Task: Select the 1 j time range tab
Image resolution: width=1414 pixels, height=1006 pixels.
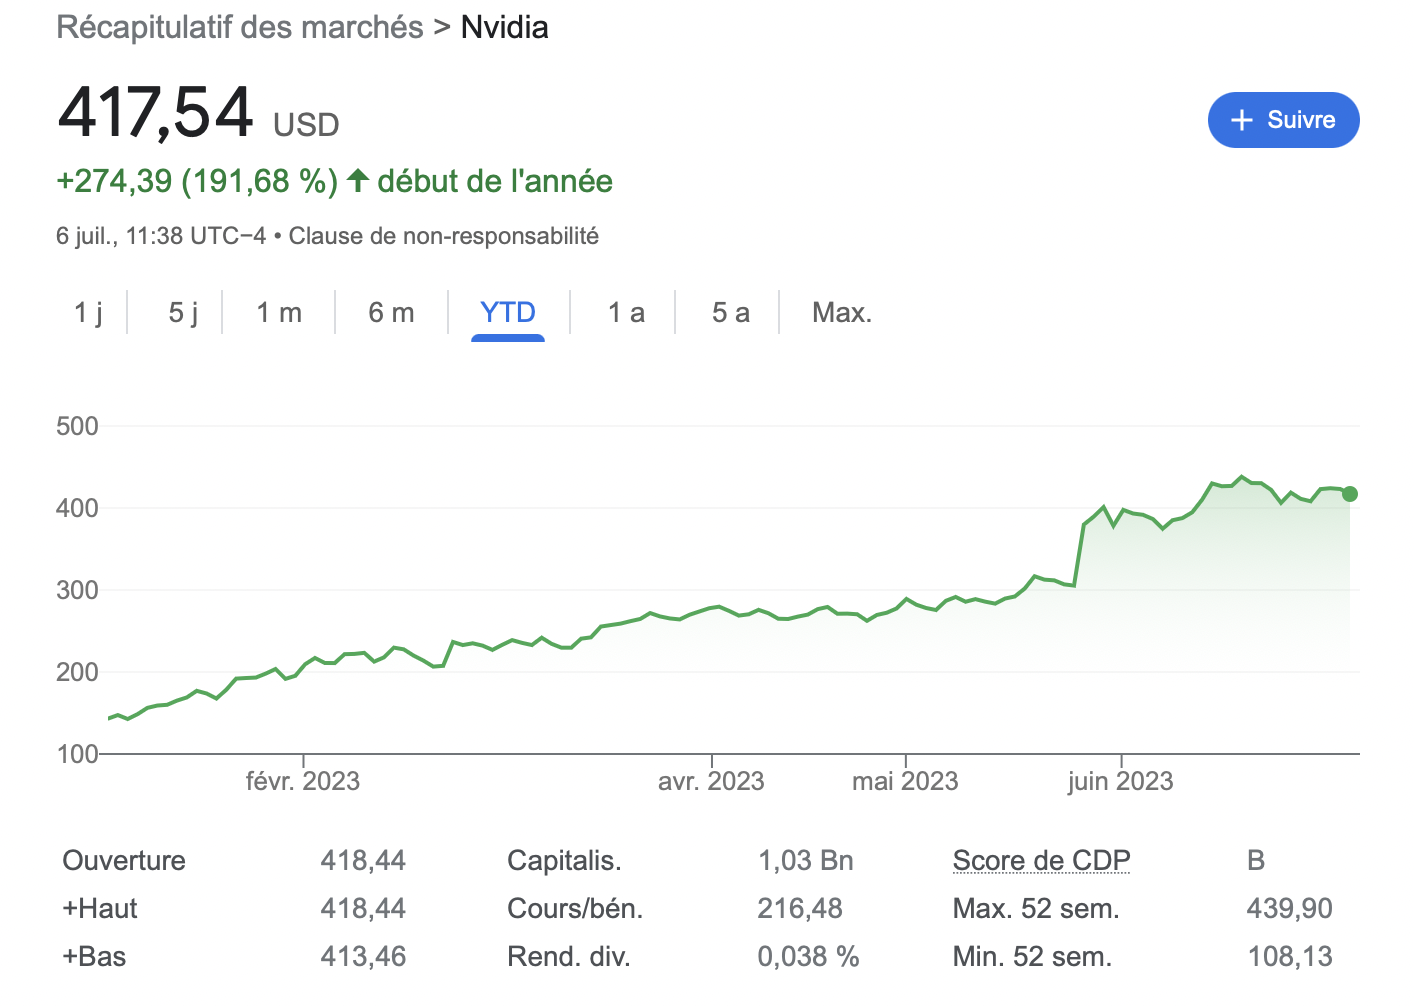Action: (88, 313)
